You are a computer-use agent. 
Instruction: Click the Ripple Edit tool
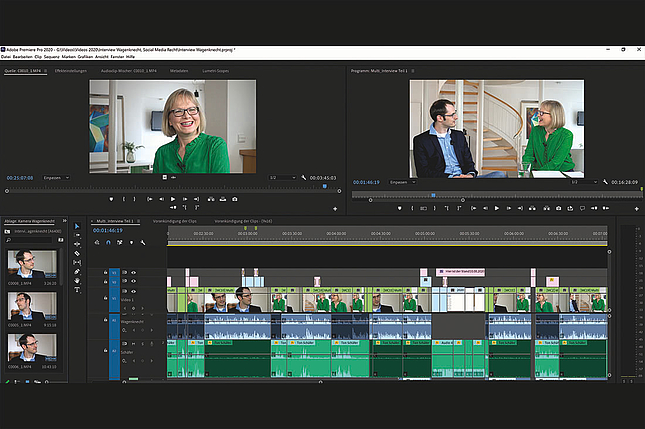click(x=77, y=244)
